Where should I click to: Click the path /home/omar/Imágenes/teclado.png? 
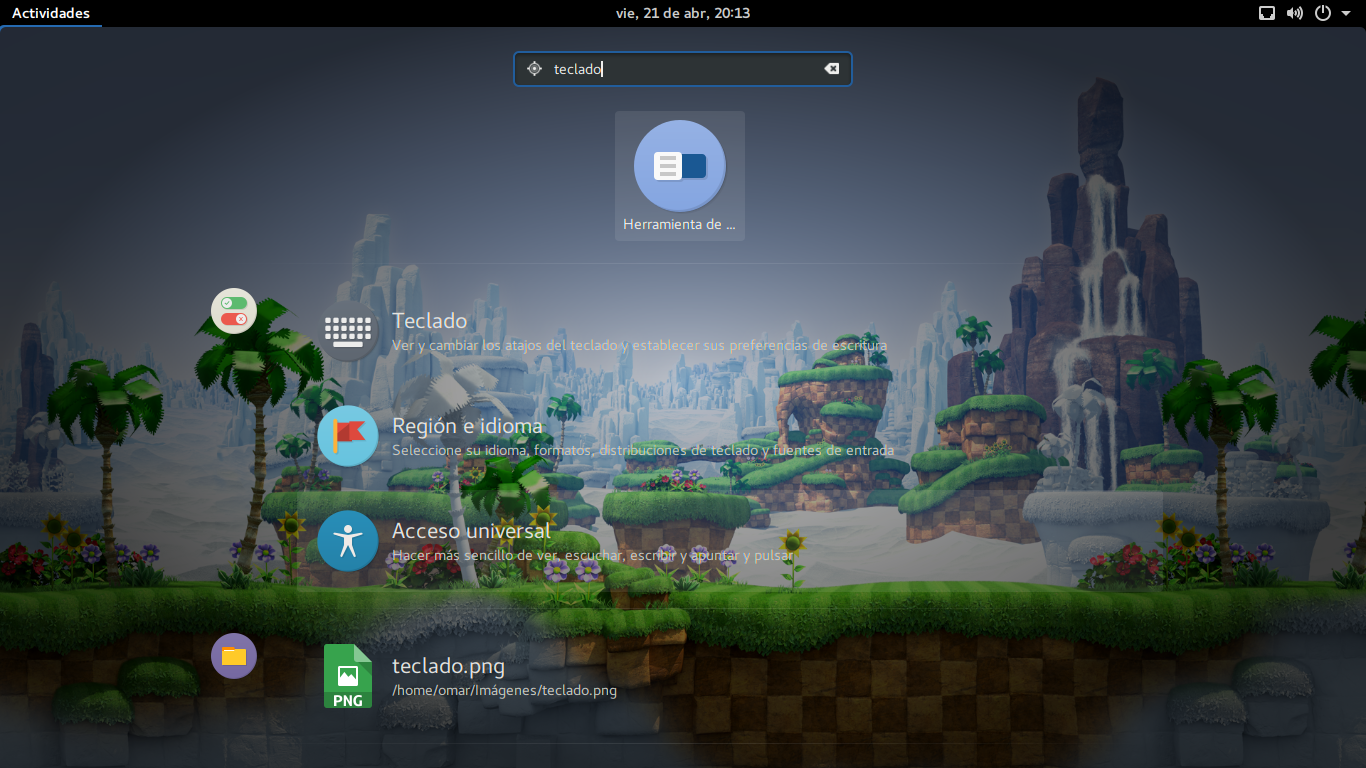[504, 691]
